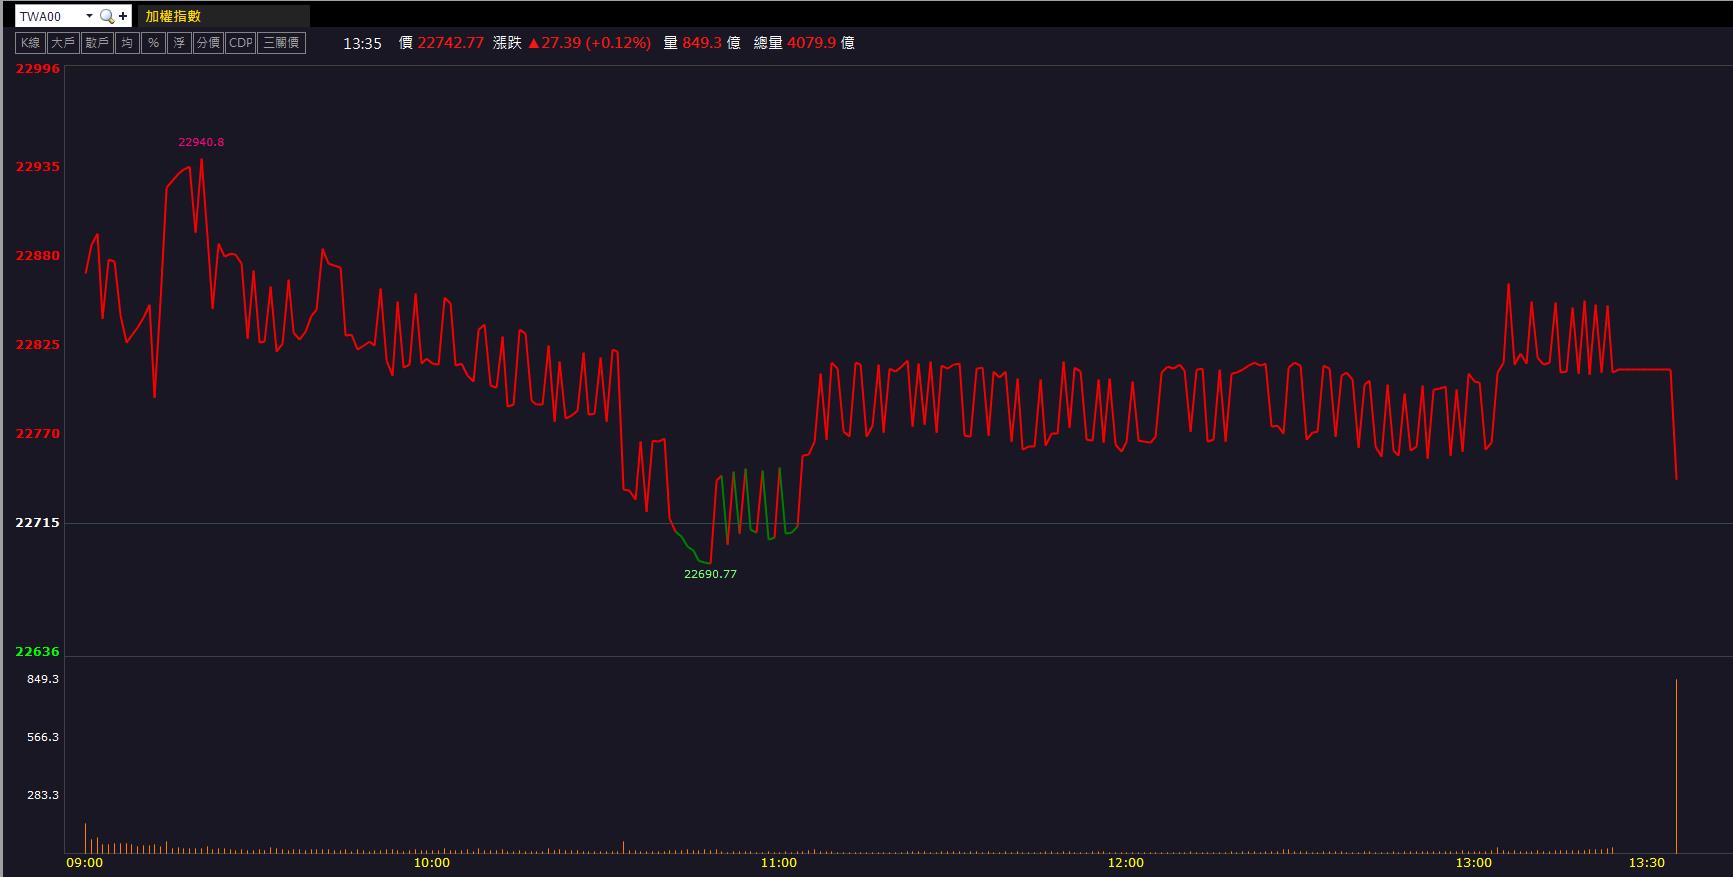
Task: Switch to K線 candlestick view
Action: (x=31, y=43)
